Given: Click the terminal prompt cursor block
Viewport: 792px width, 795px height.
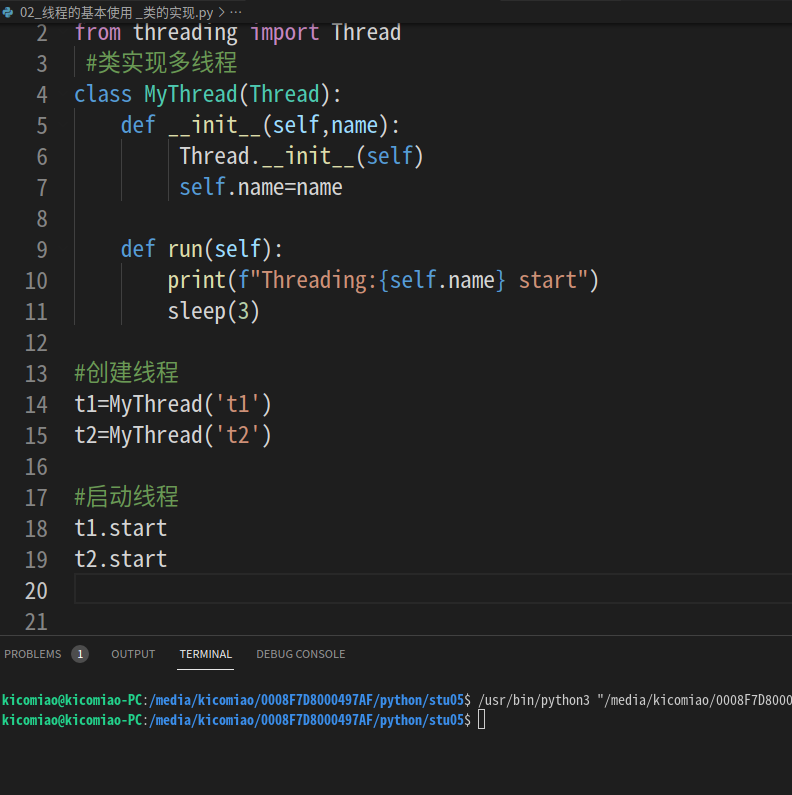Looking at the screenshot, I should (x=481, y=719).
